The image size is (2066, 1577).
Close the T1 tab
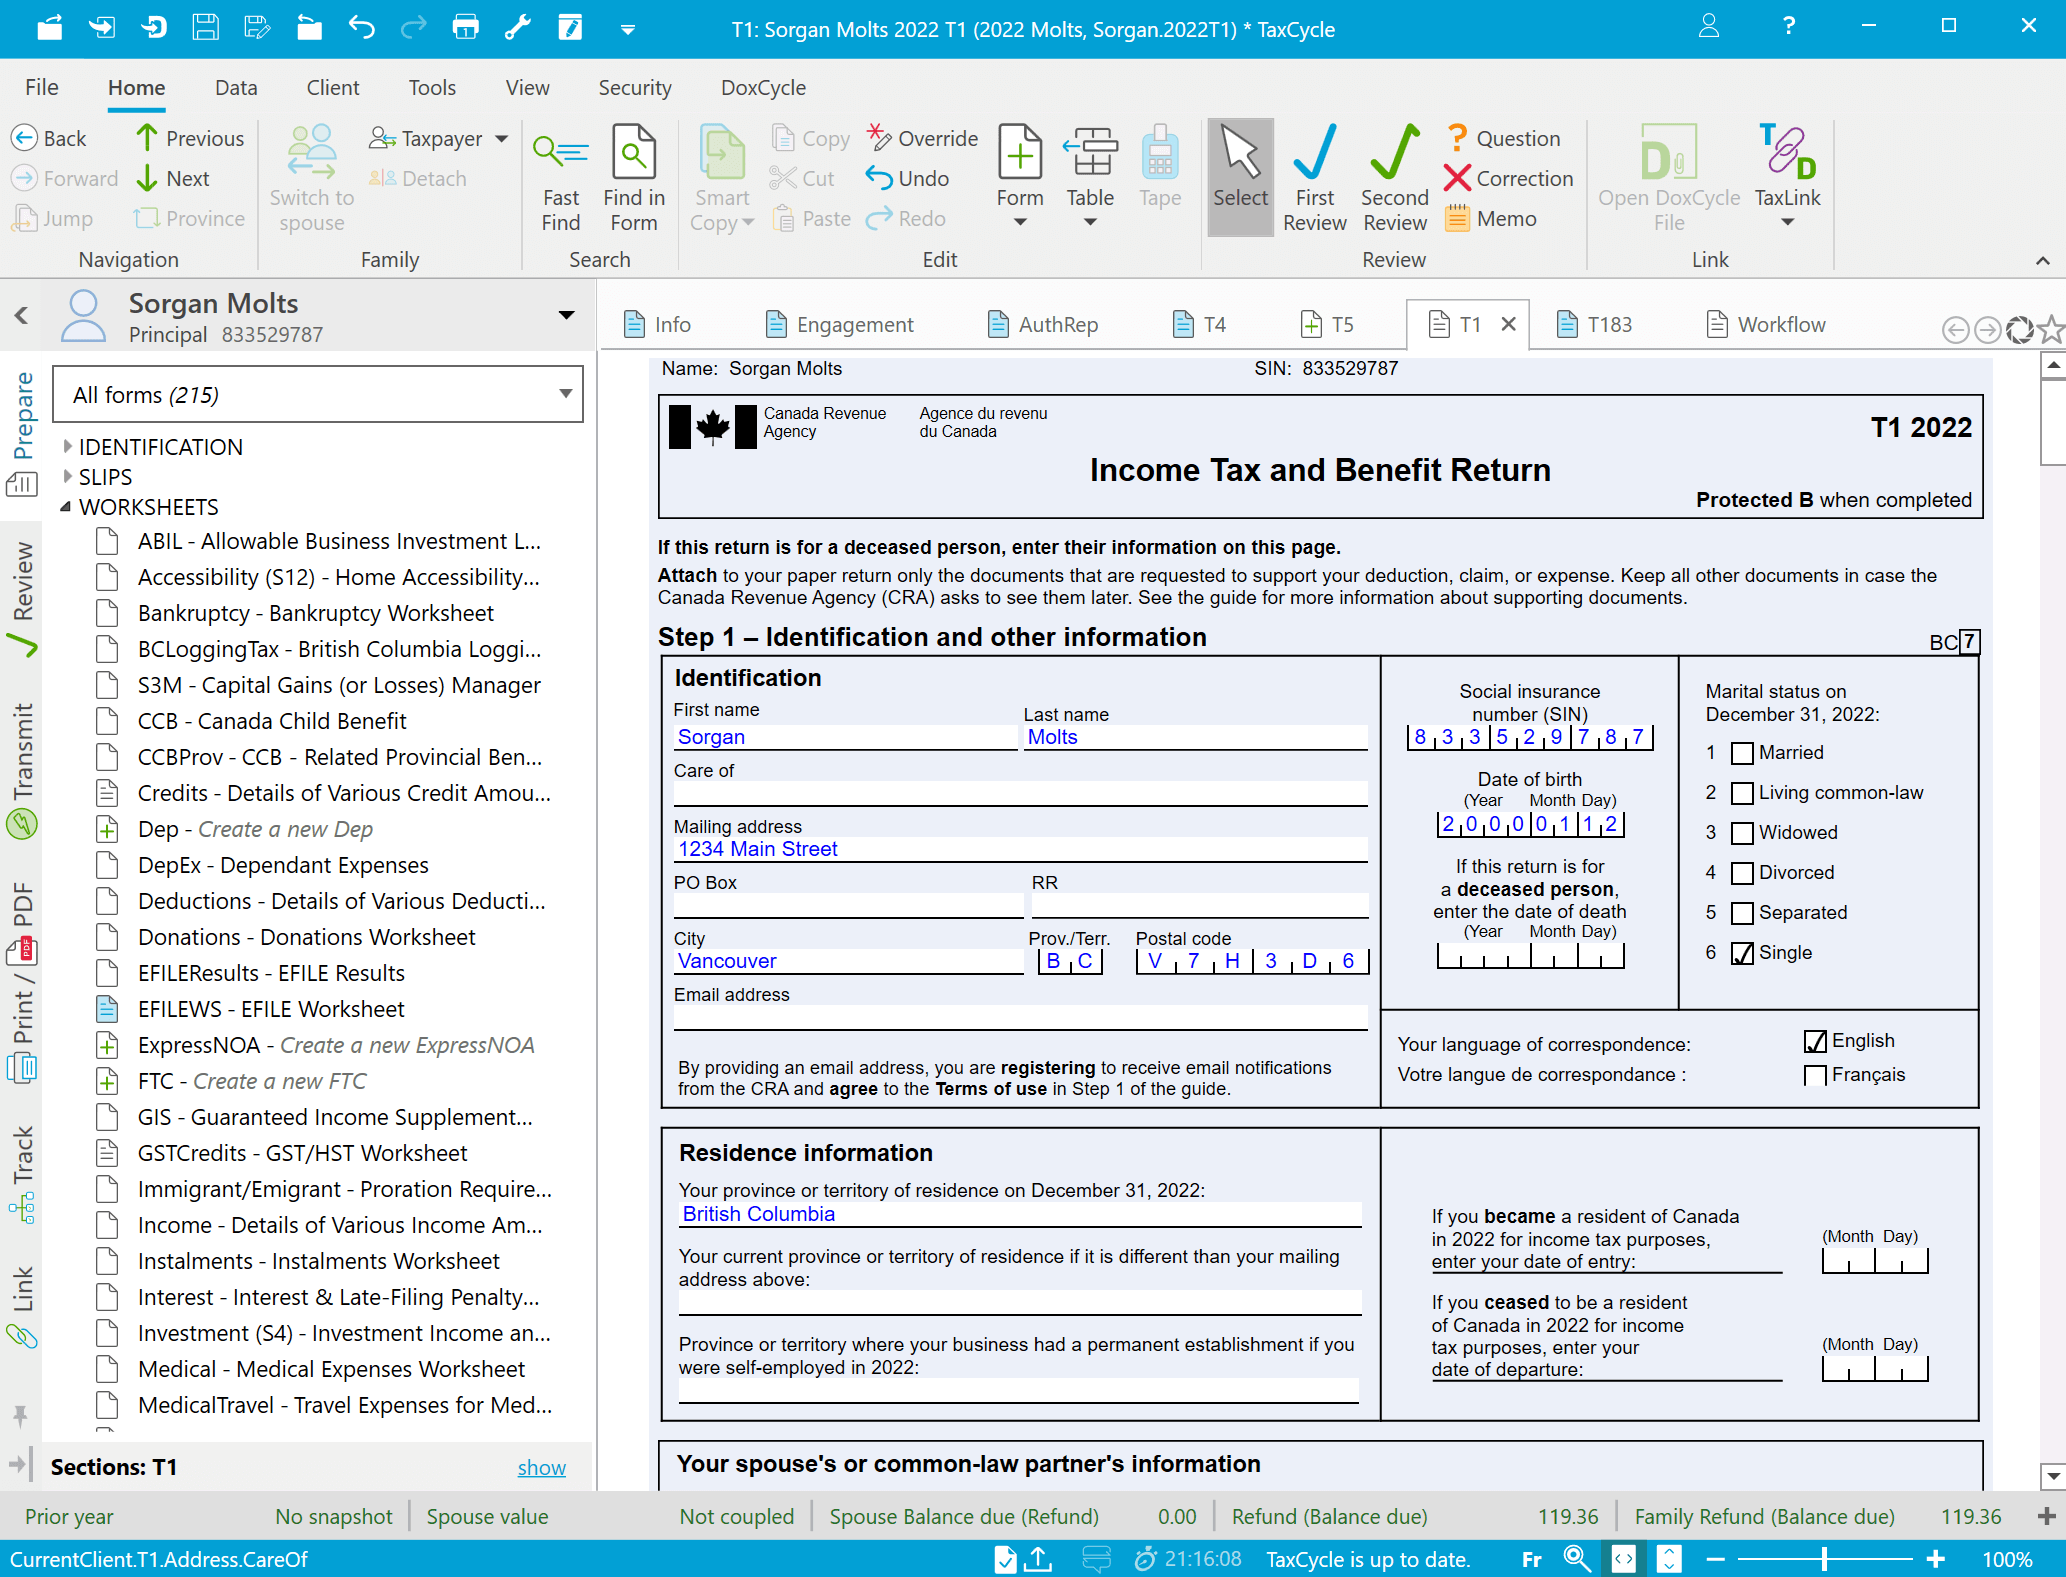[1509, 324]
